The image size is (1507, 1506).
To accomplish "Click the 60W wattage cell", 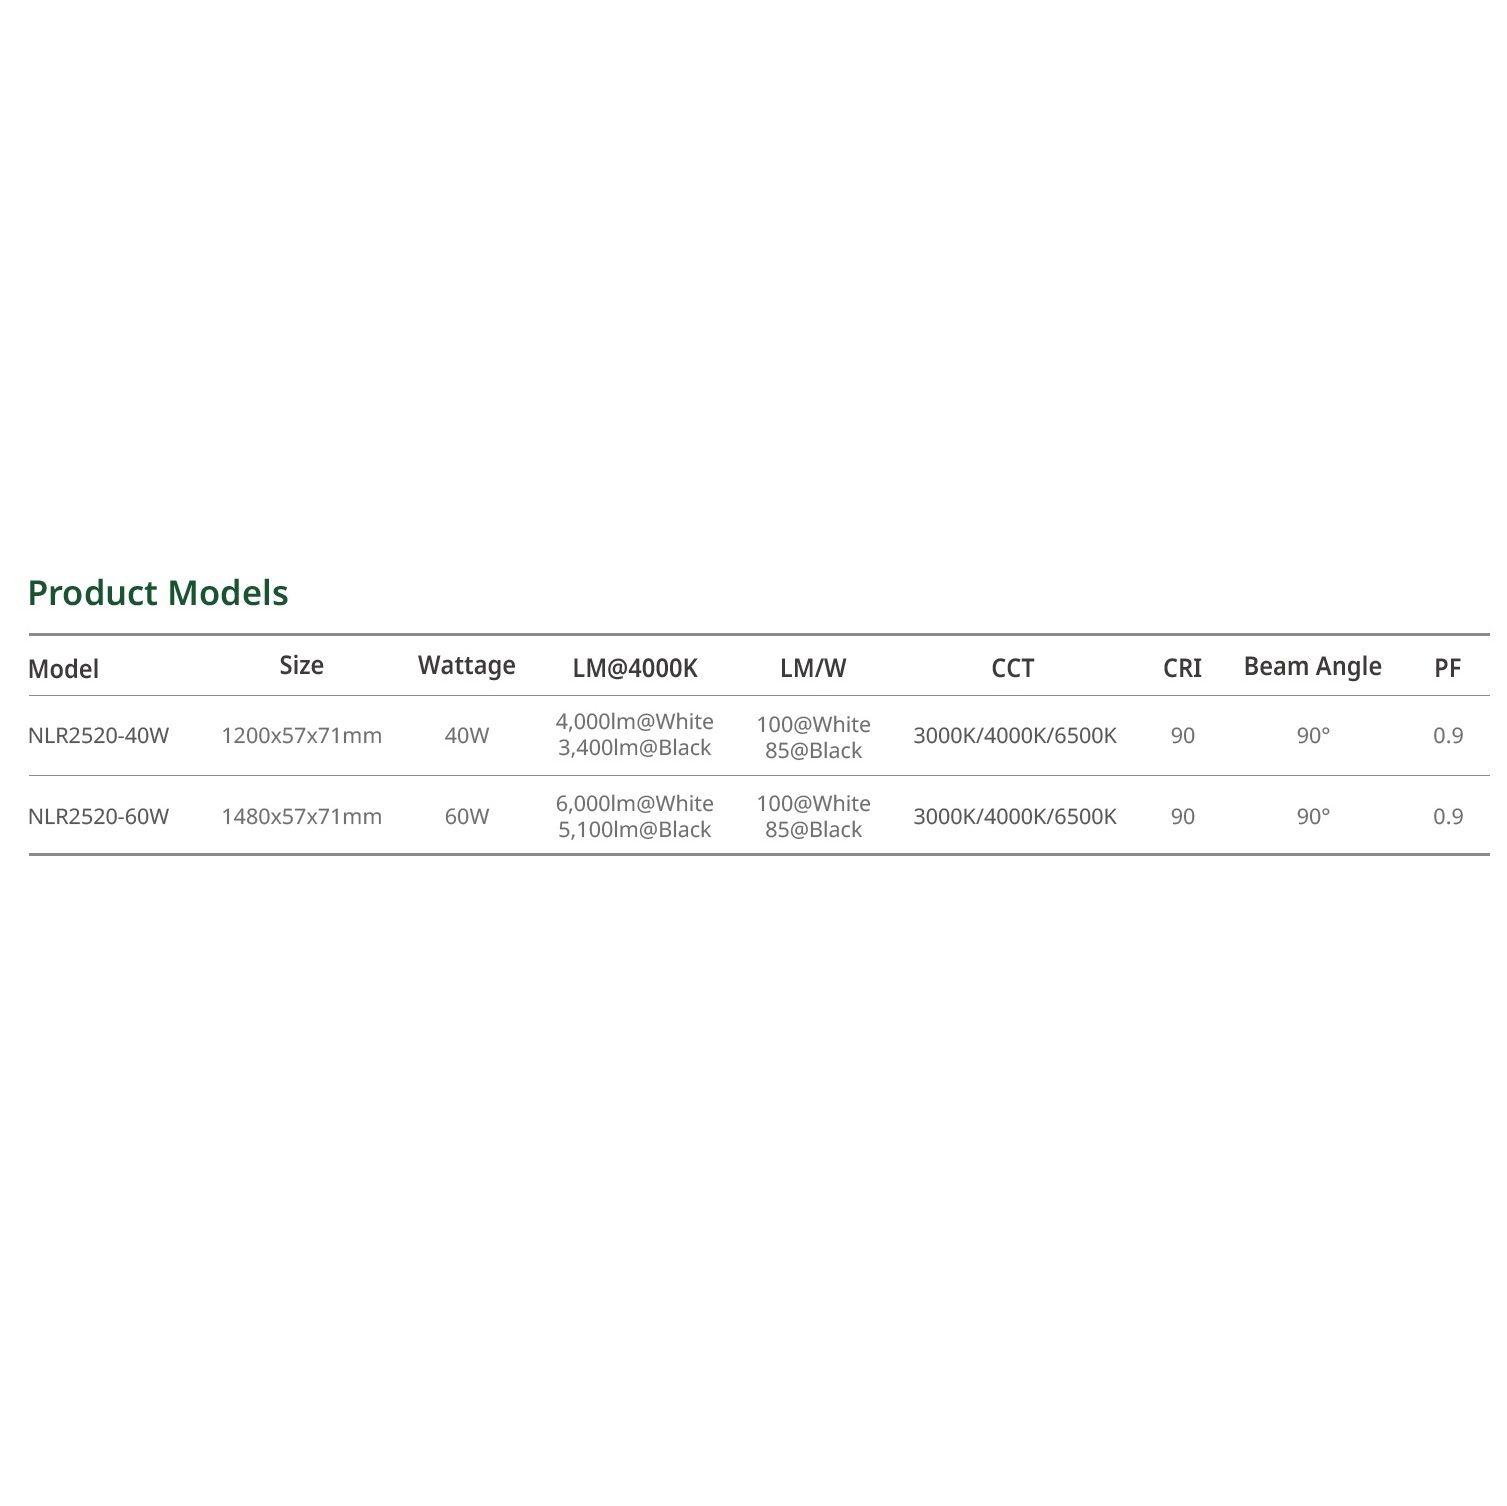I will click(467, 817).
